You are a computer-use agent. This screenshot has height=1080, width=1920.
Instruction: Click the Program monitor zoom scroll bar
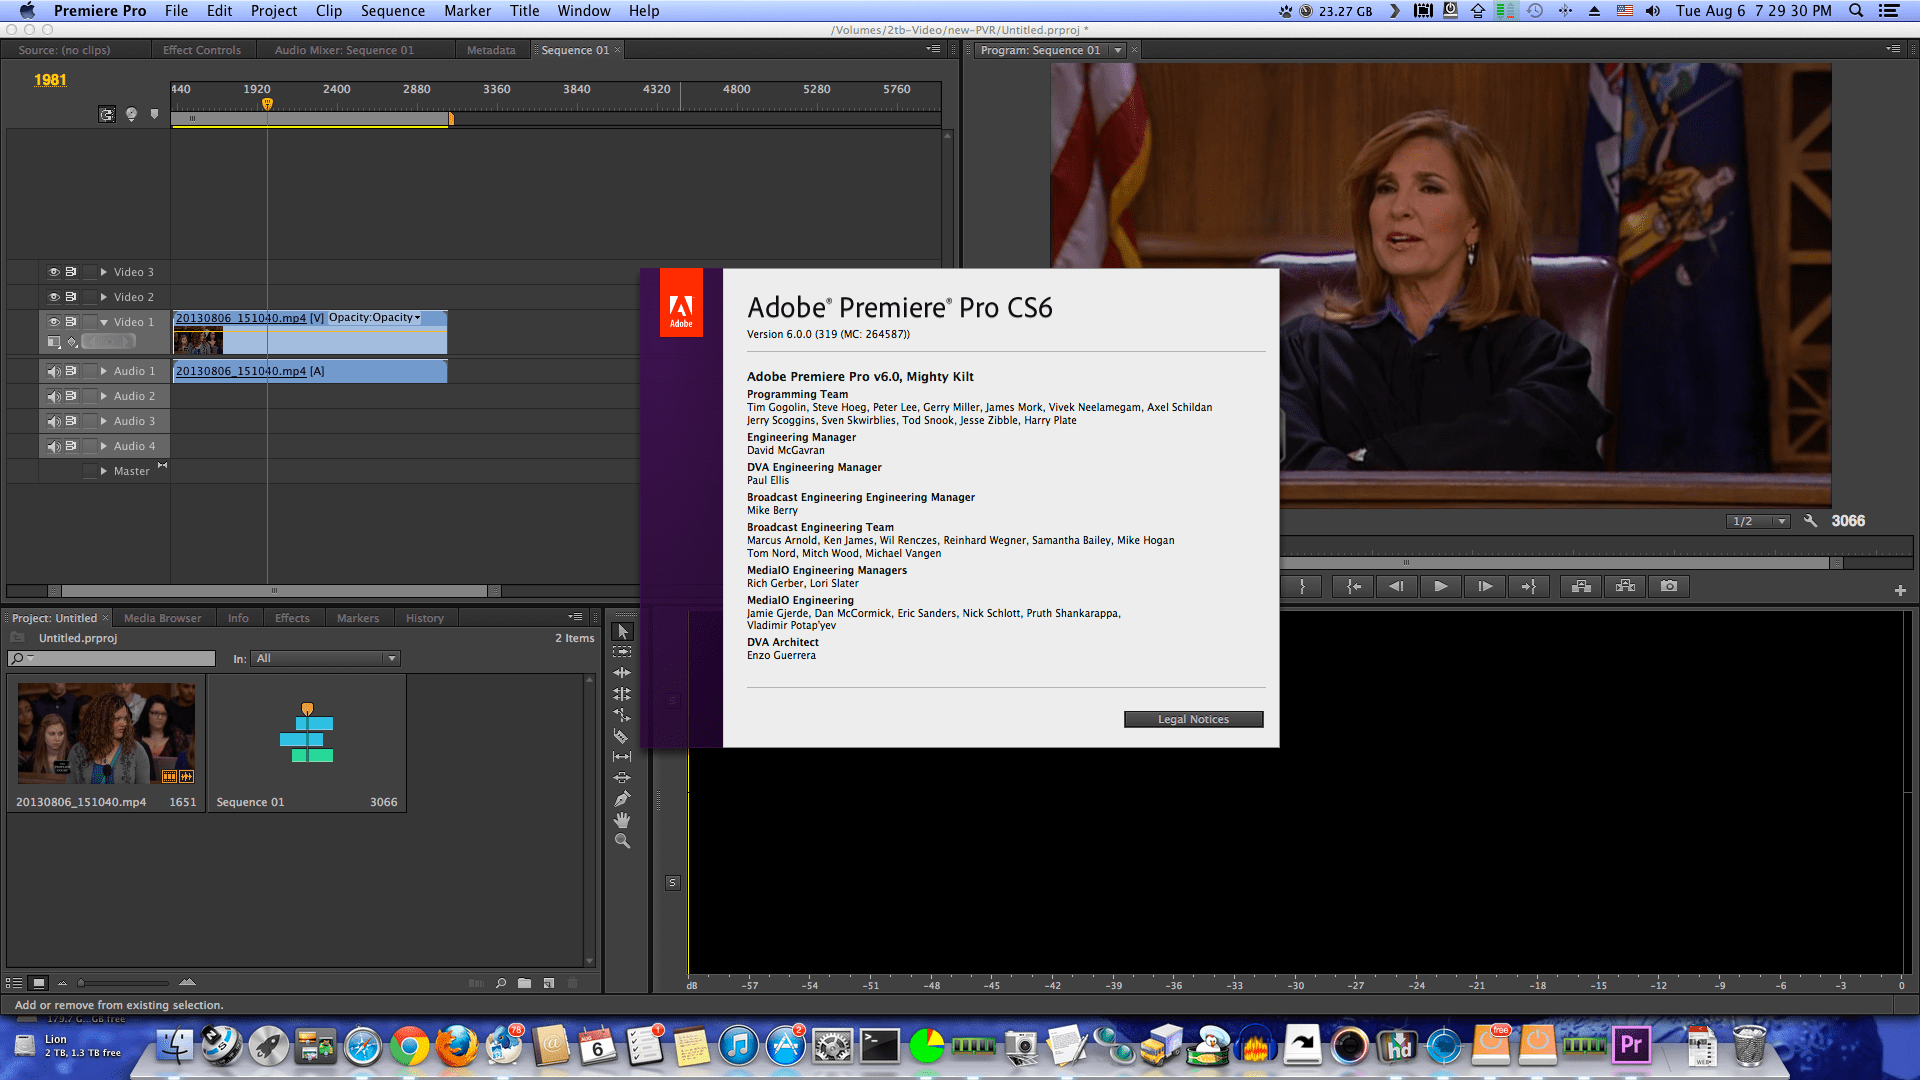tap(1560, 563)
